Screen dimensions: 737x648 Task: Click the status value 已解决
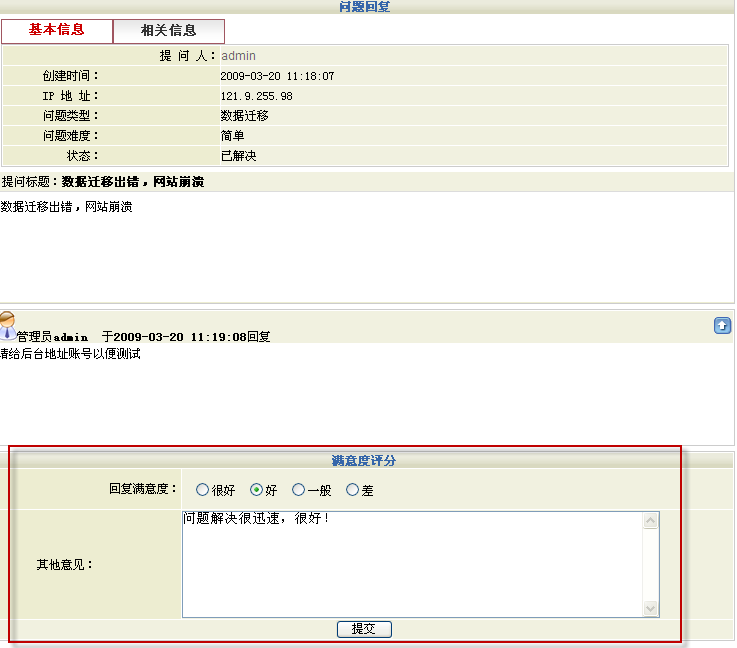click(238, 156)
